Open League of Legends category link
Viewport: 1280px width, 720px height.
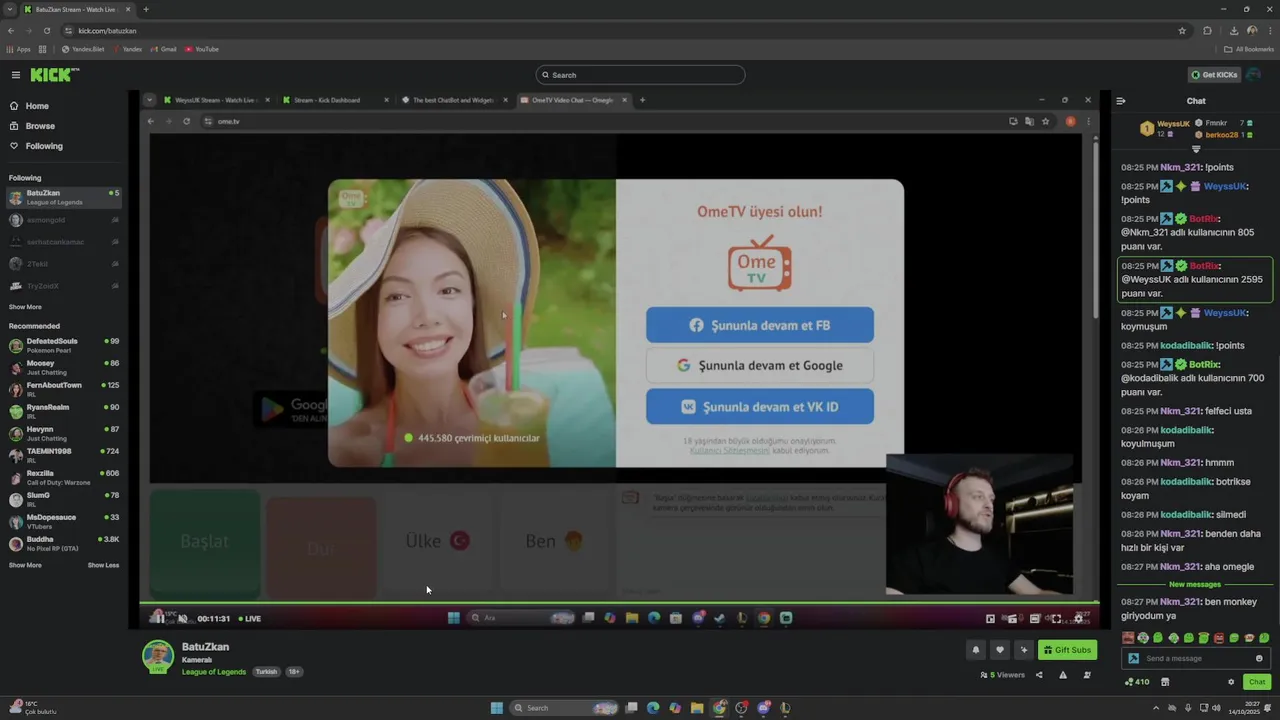(214, 672)
